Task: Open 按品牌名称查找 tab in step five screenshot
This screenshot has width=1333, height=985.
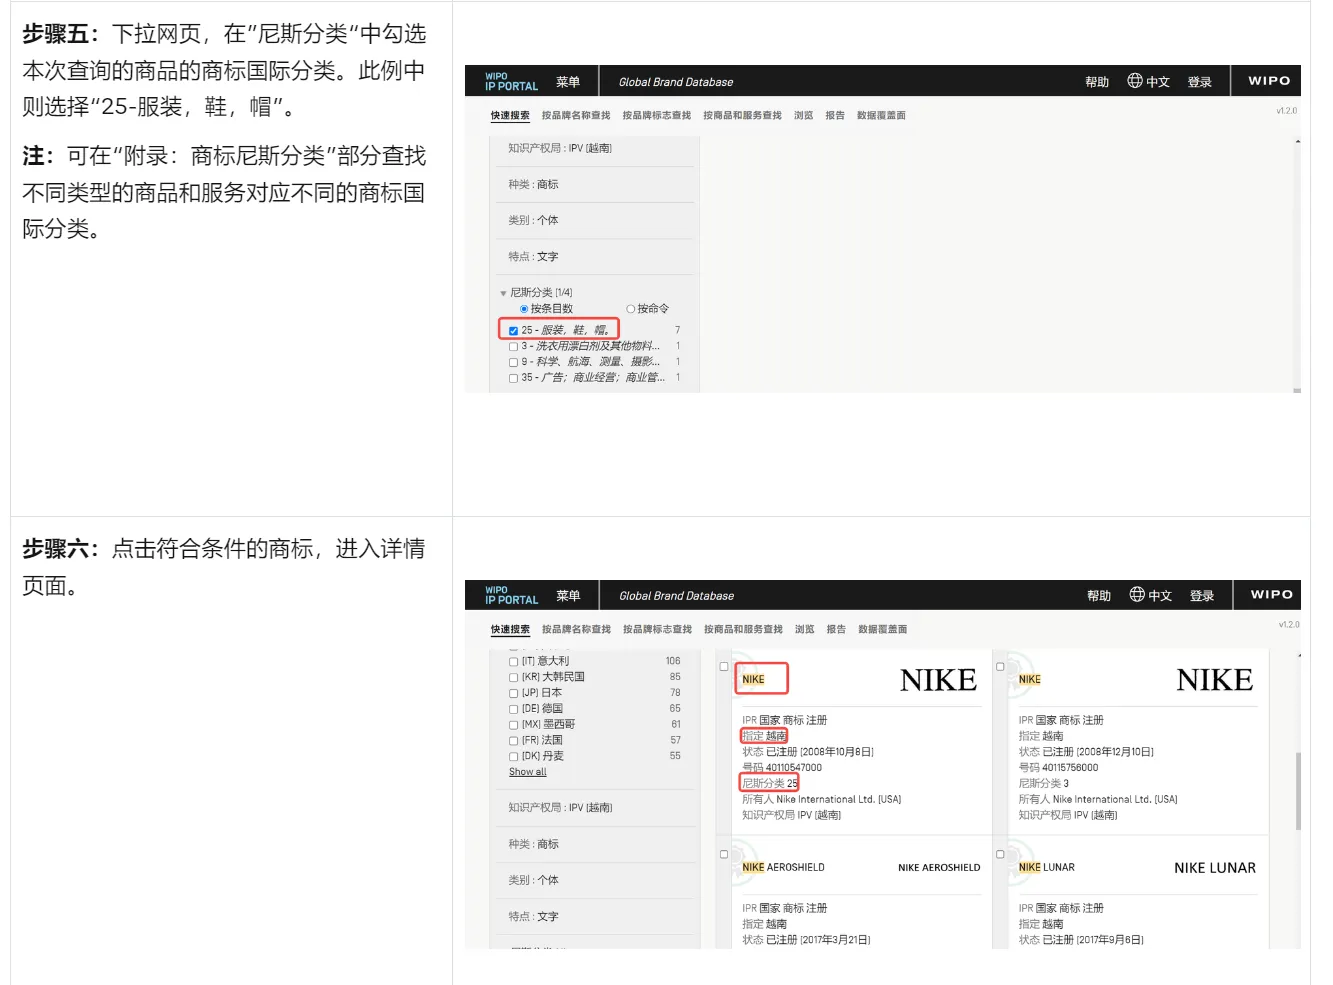Action: click(x=576, y=116)
